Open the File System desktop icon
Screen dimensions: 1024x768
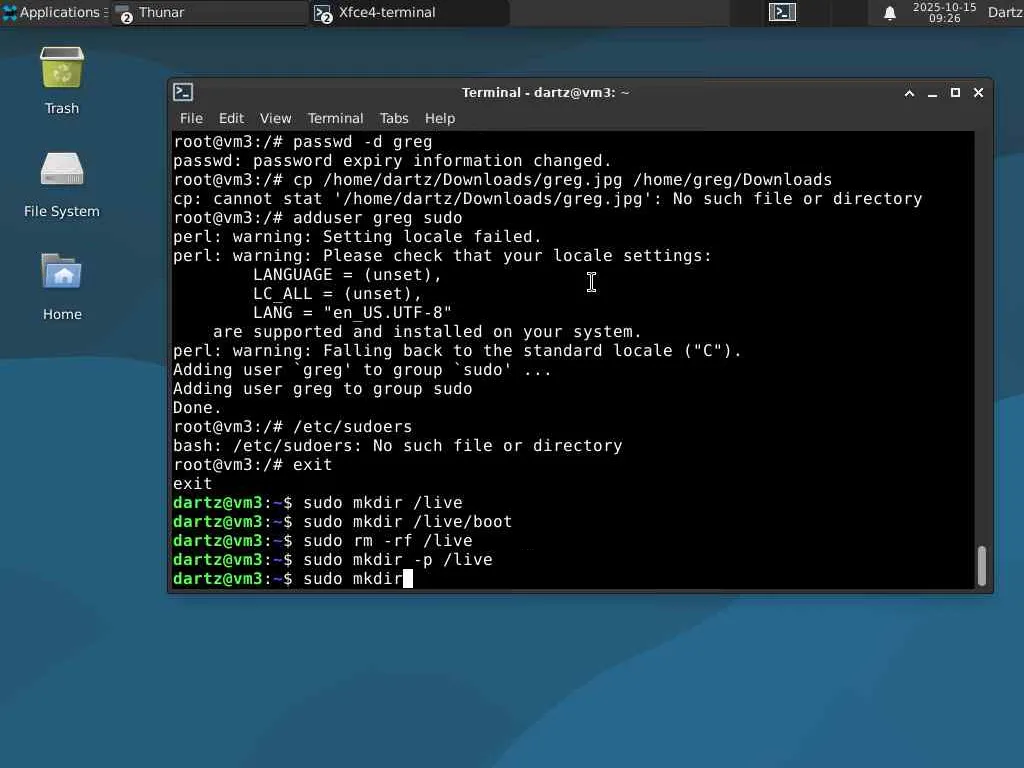(x=62, y=184)
